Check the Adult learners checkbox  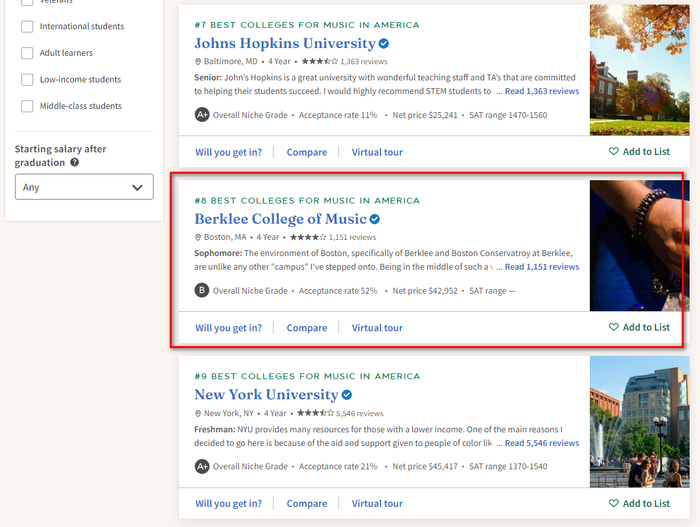click(x=27, y=53)
